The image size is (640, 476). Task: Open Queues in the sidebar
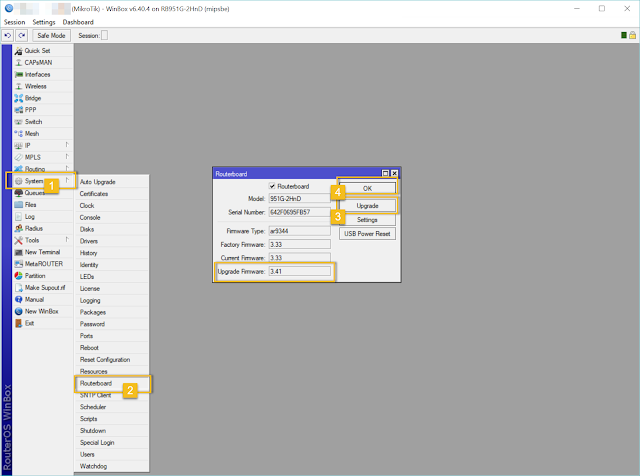pos(43,193)
